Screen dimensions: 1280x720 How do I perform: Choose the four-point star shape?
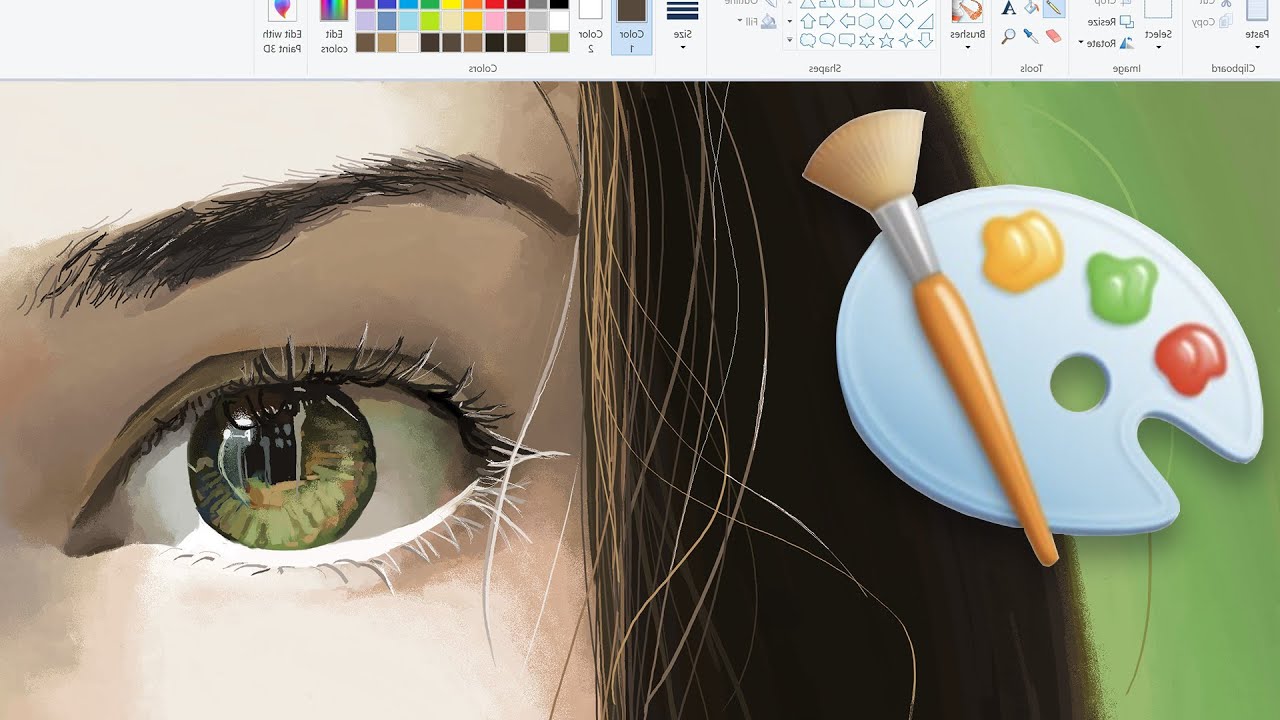point(906,41)
